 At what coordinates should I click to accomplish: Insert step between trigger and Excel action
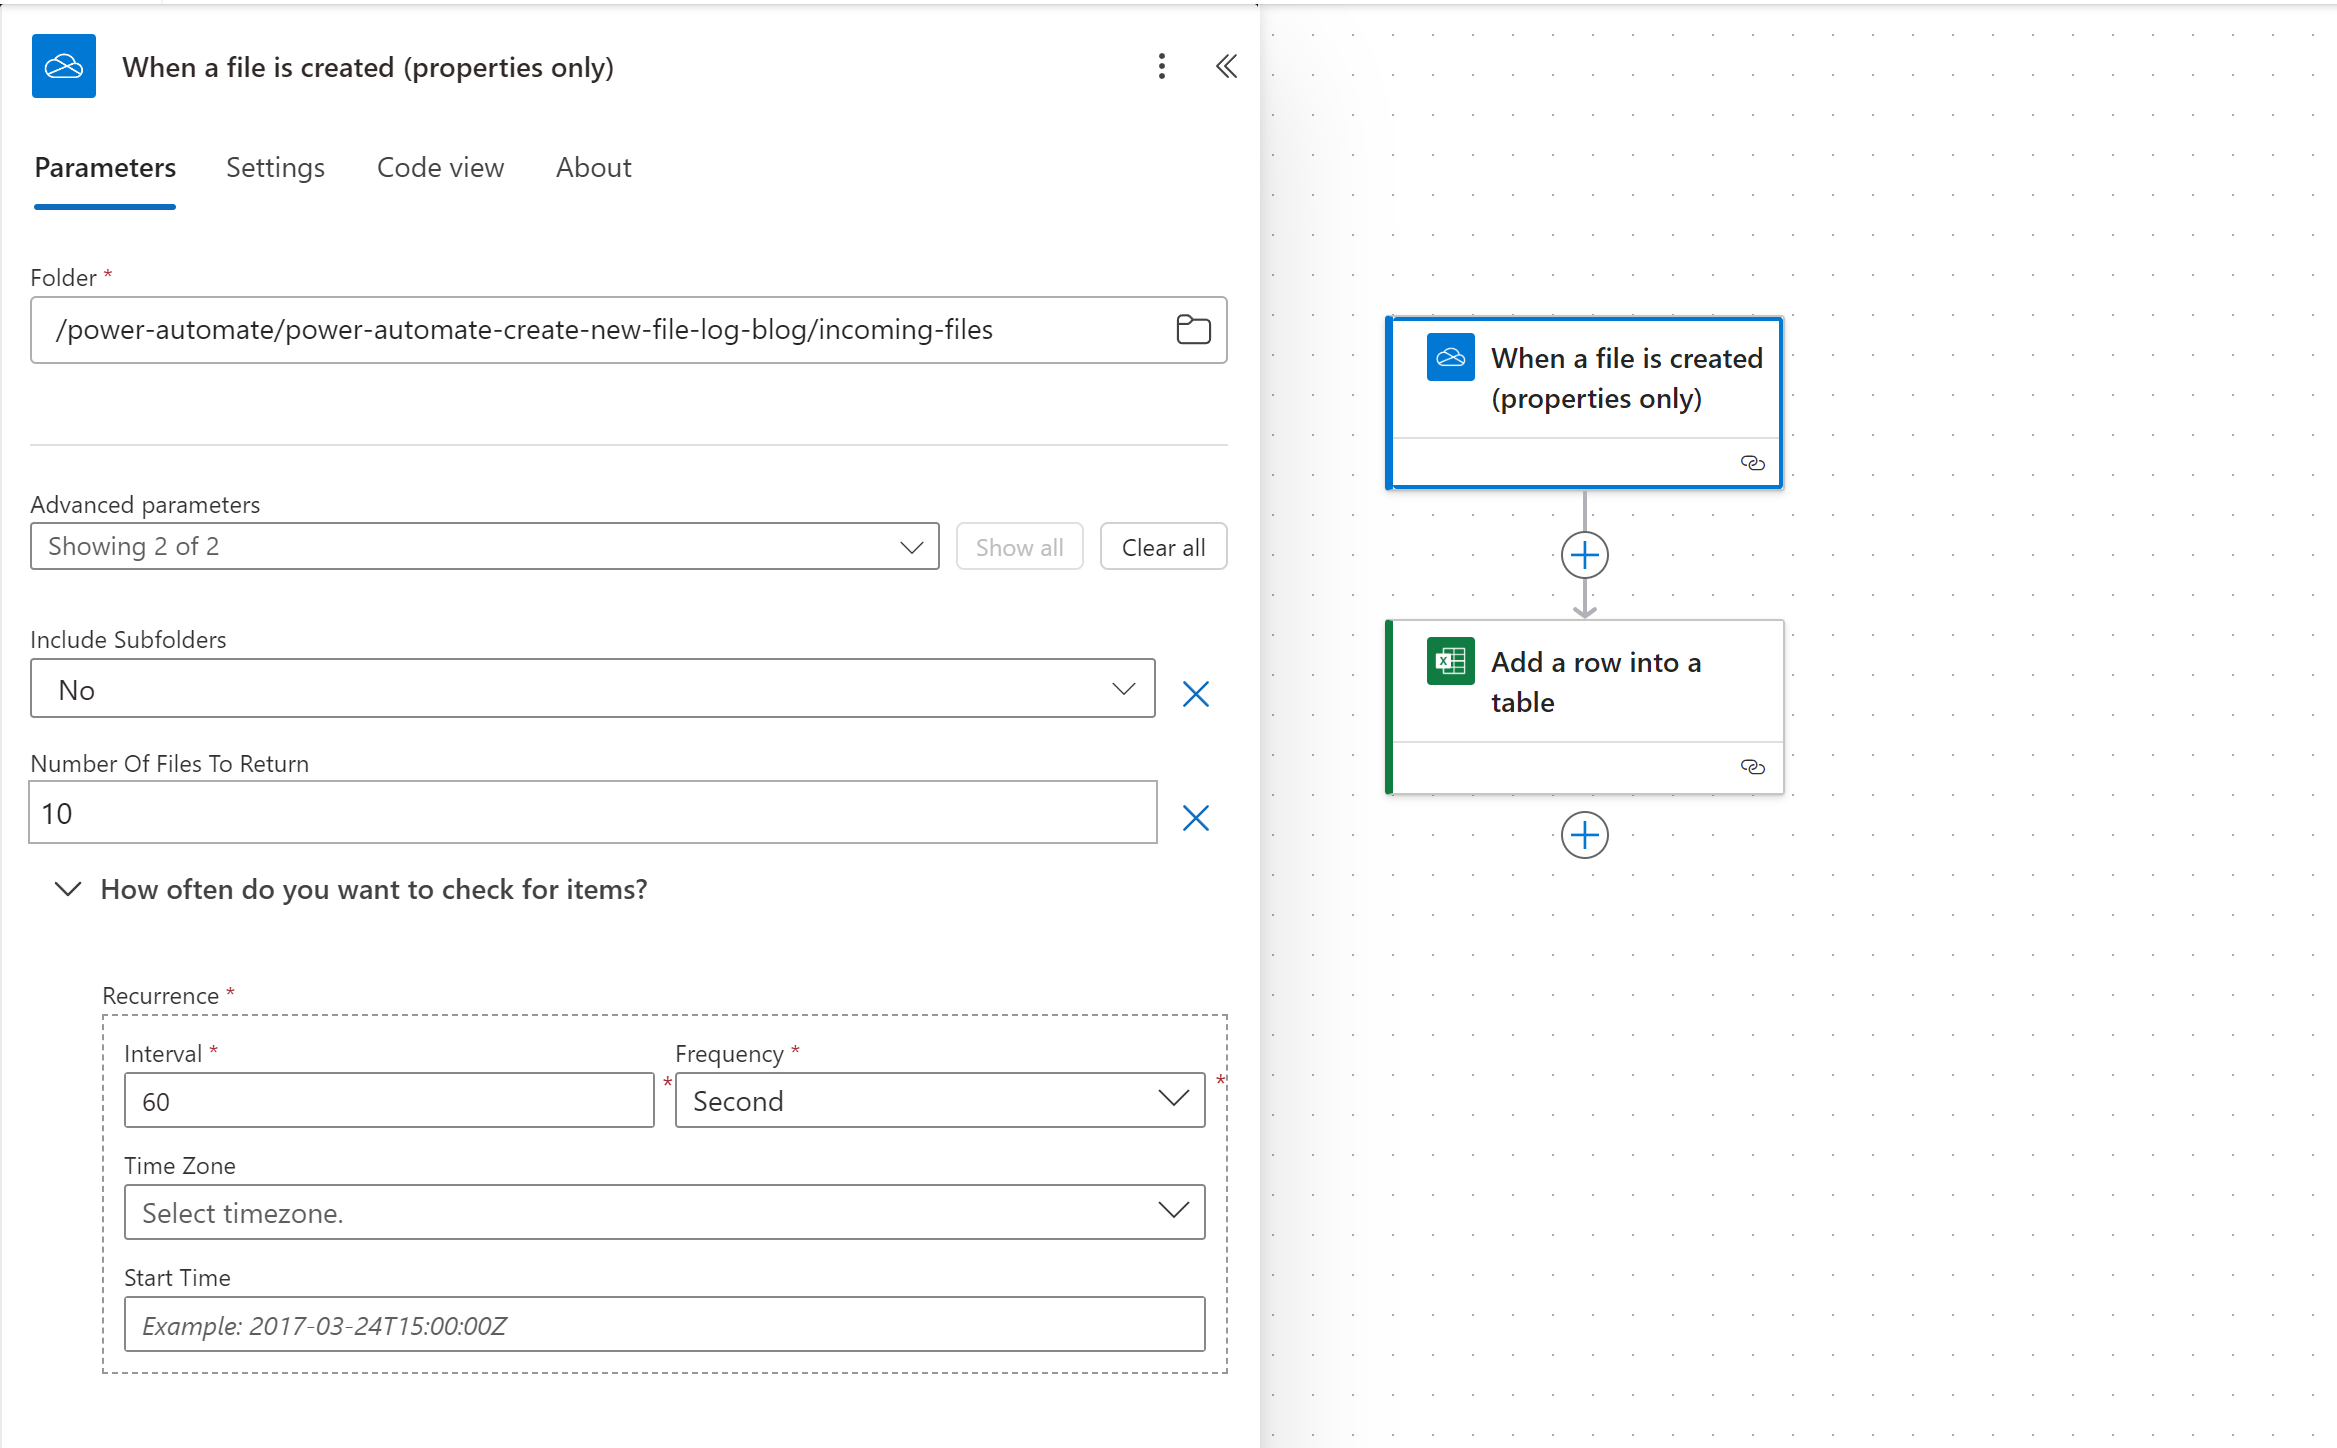[1584, 555]
